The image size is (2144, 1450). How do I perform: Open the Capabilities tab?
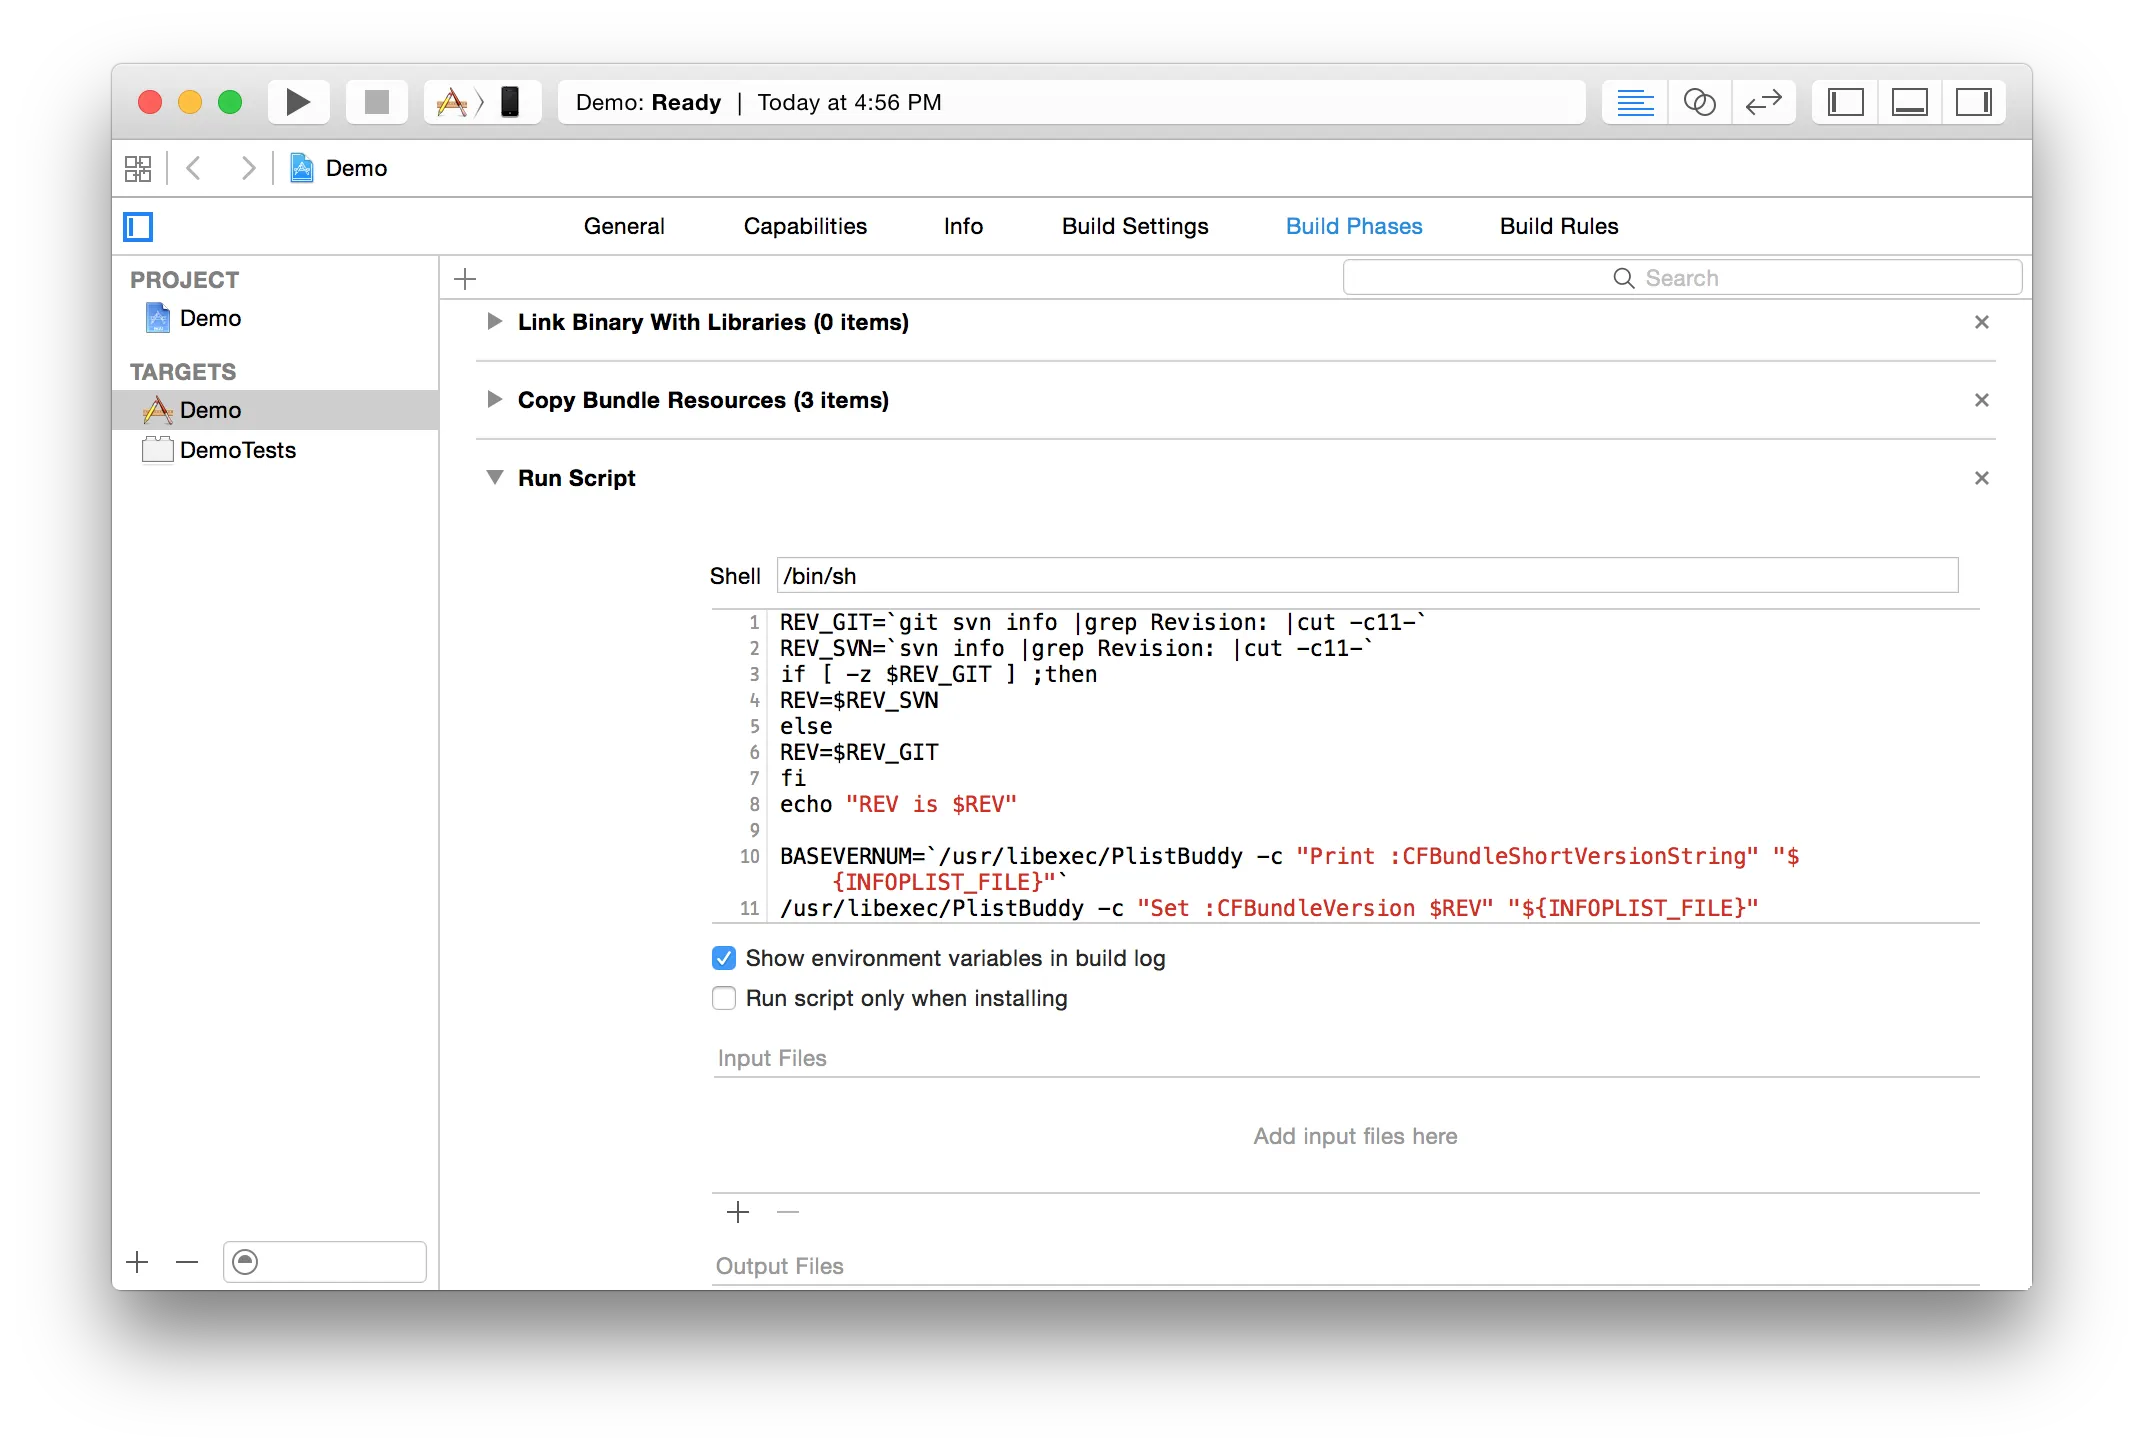805,226
